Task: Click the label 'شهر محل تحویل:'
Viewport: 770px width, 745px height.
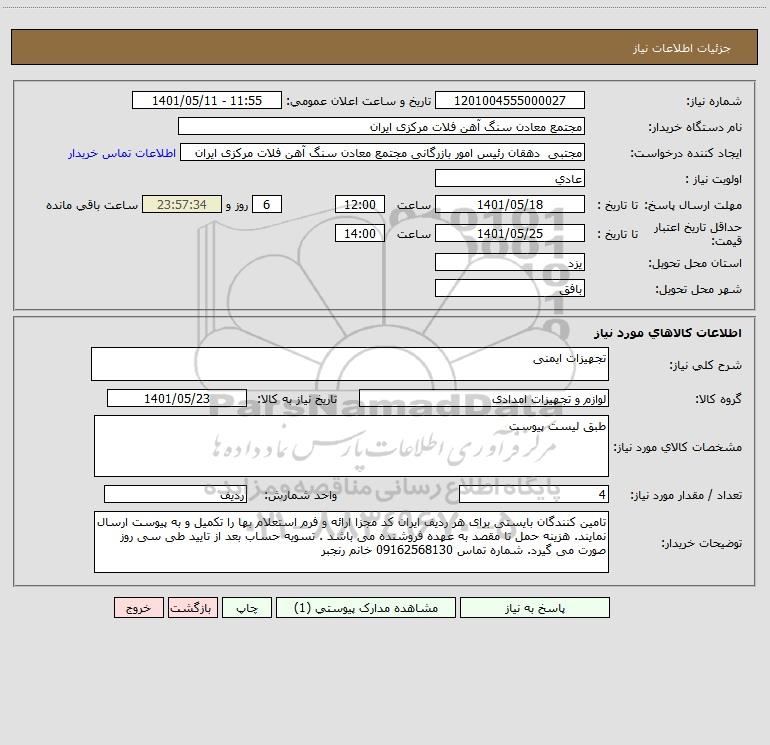Action: coord(699,290)
